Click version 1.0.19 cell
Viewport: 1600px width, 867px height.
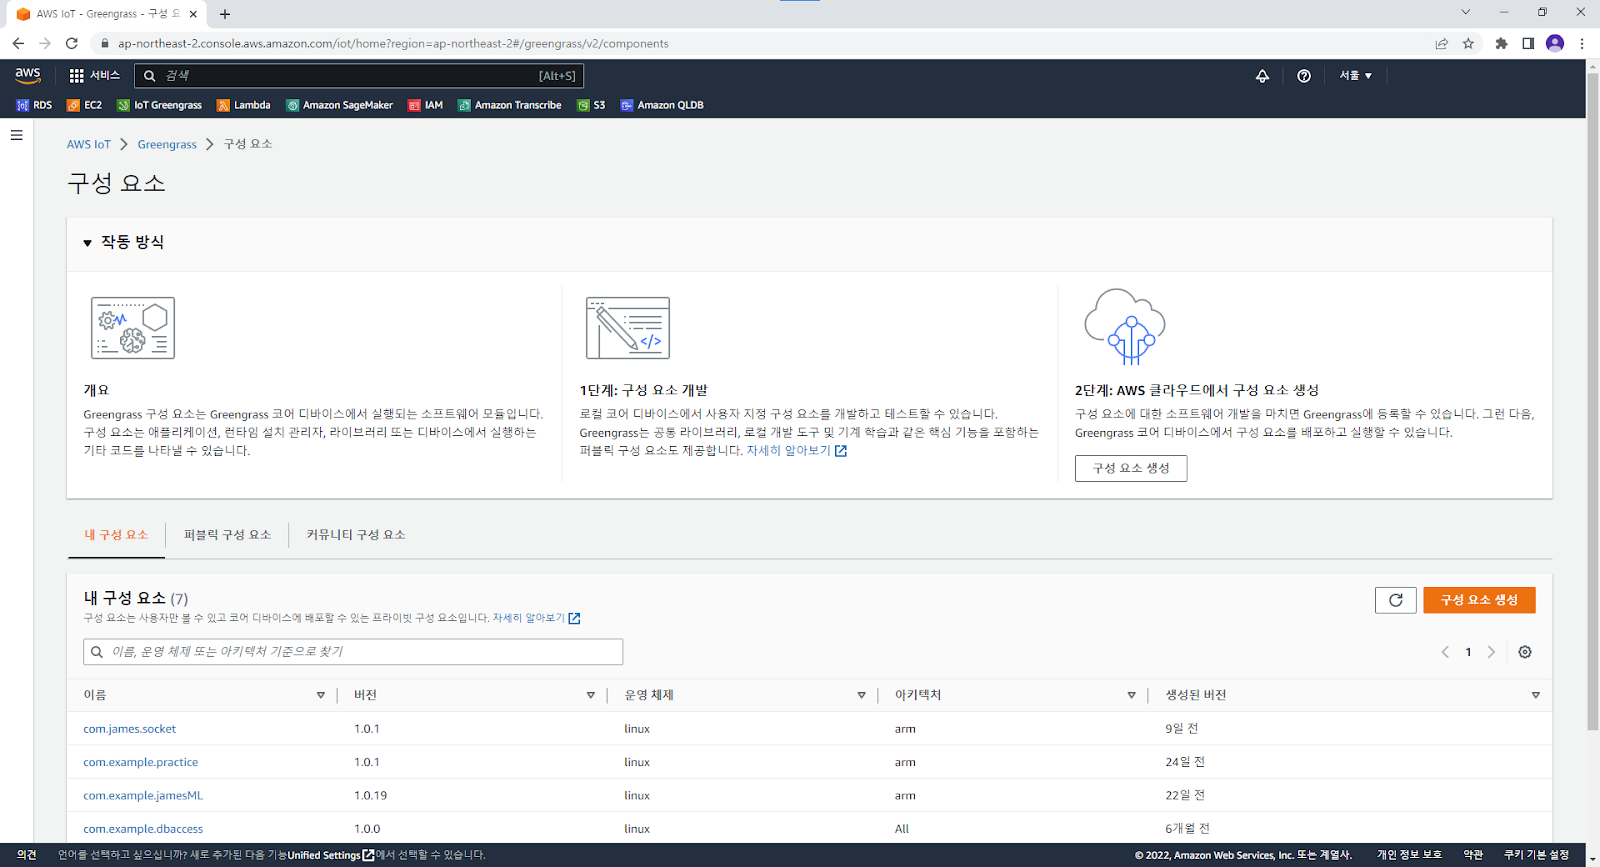[370, 796]
